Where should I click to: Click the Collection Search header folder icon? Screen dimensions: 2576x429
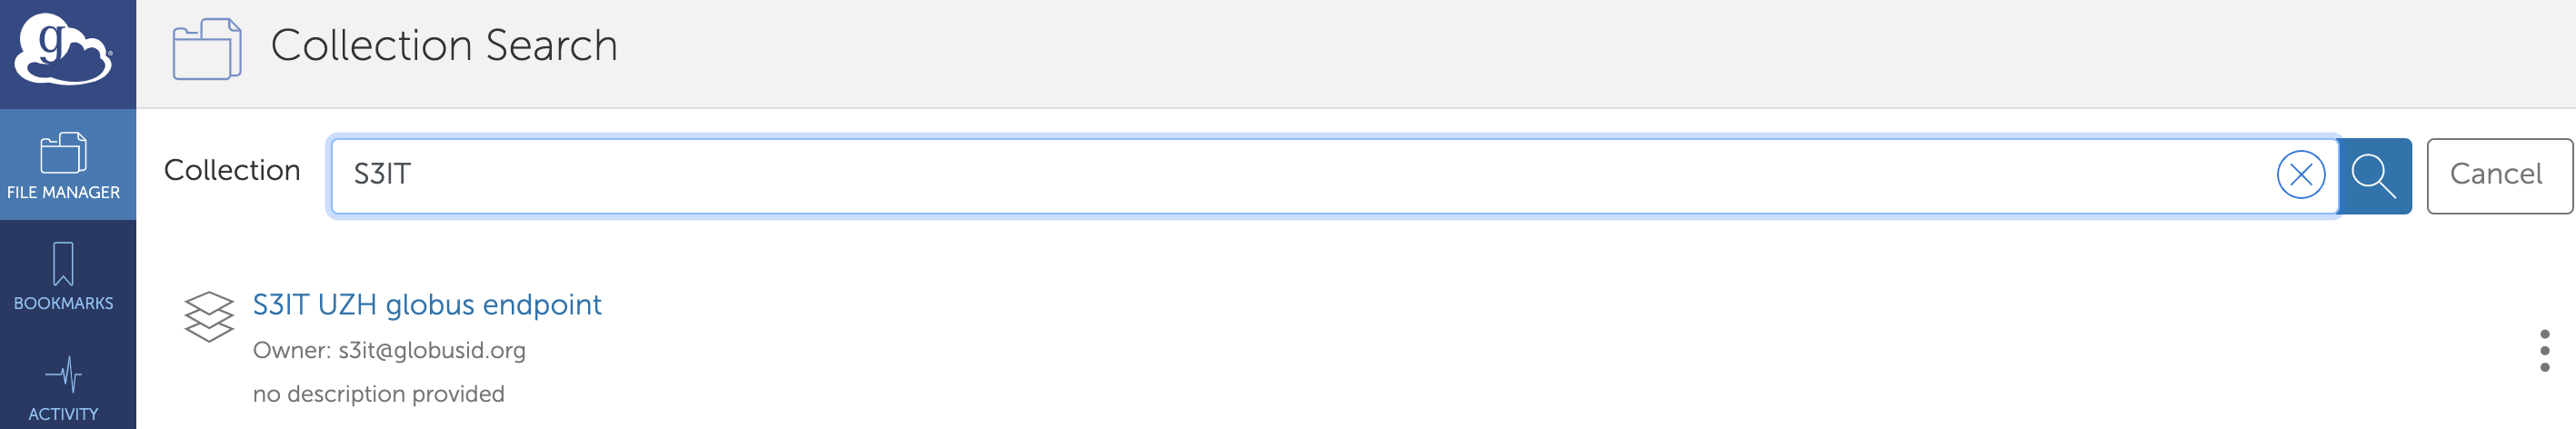click(207, 48)
